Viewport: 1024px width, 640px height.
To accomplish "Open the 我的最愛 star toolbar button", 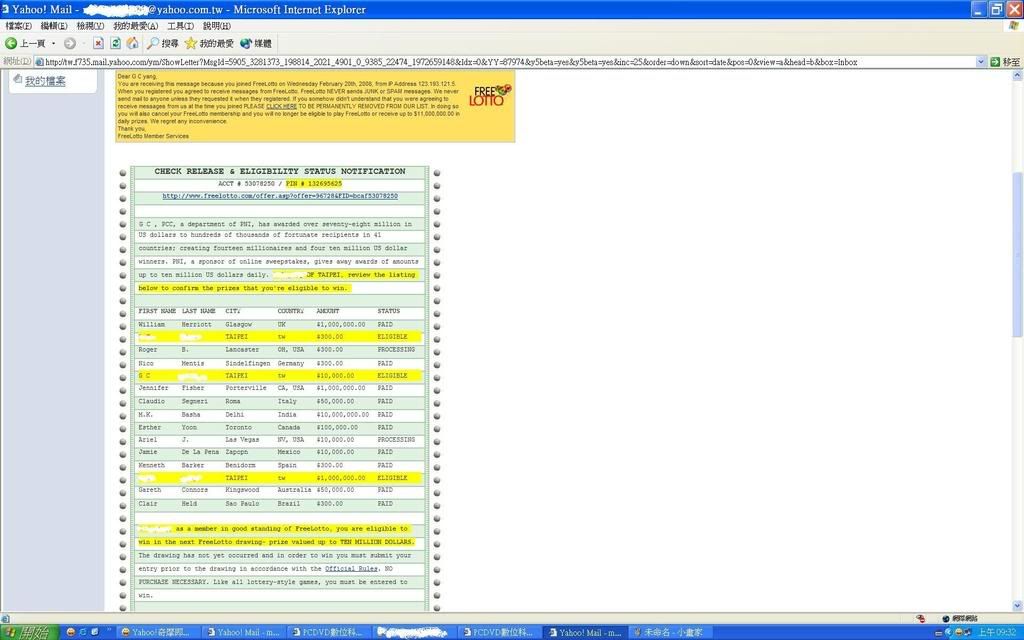I will (209, 43).
